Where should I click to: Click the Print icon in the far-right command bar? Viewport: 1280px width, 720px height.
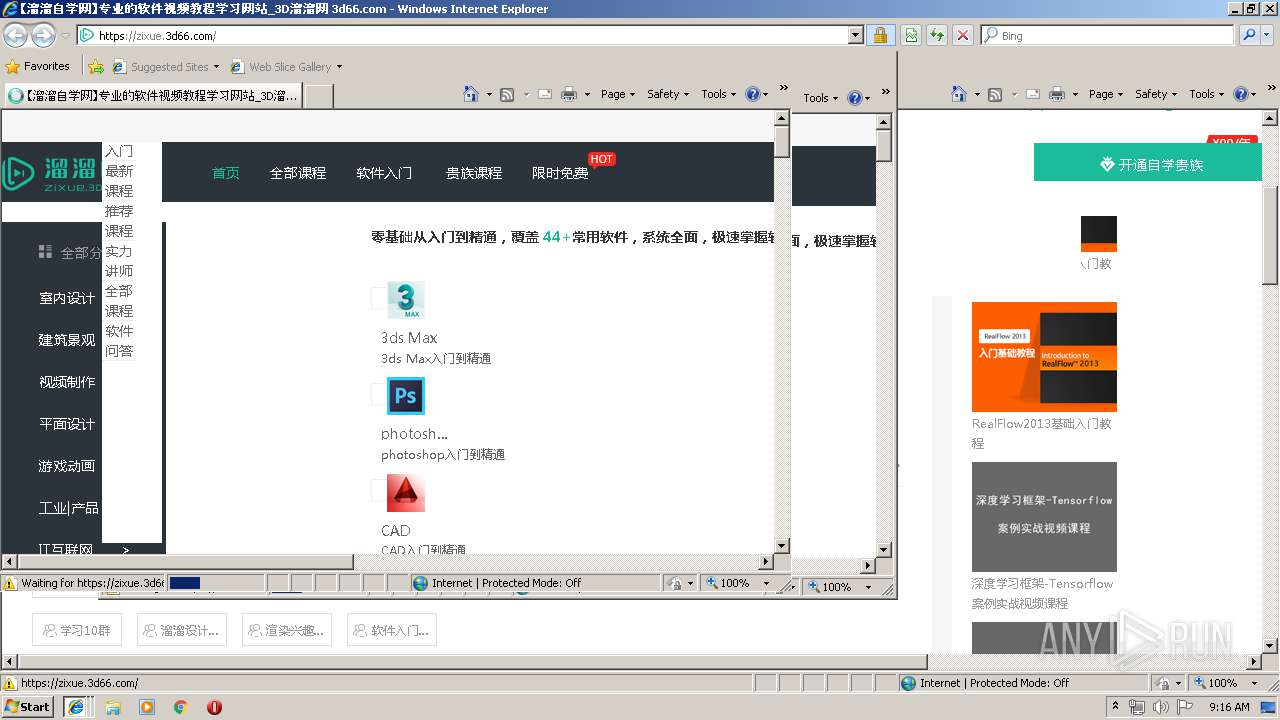tap(1057, 94)
